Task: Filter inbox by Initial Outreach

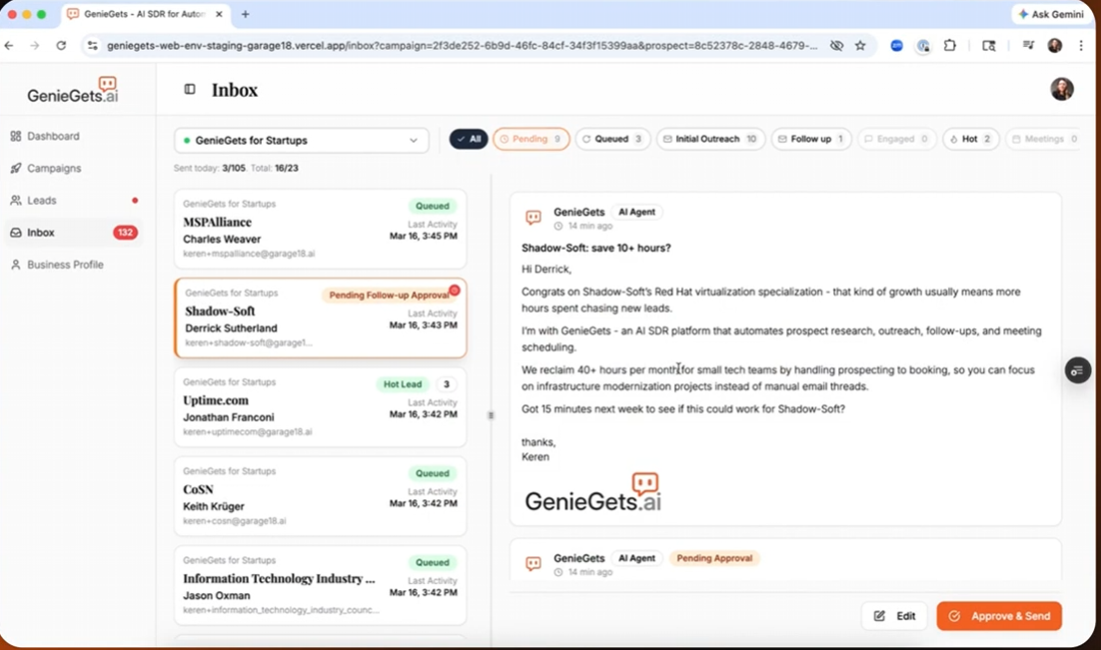Action: 710,139
